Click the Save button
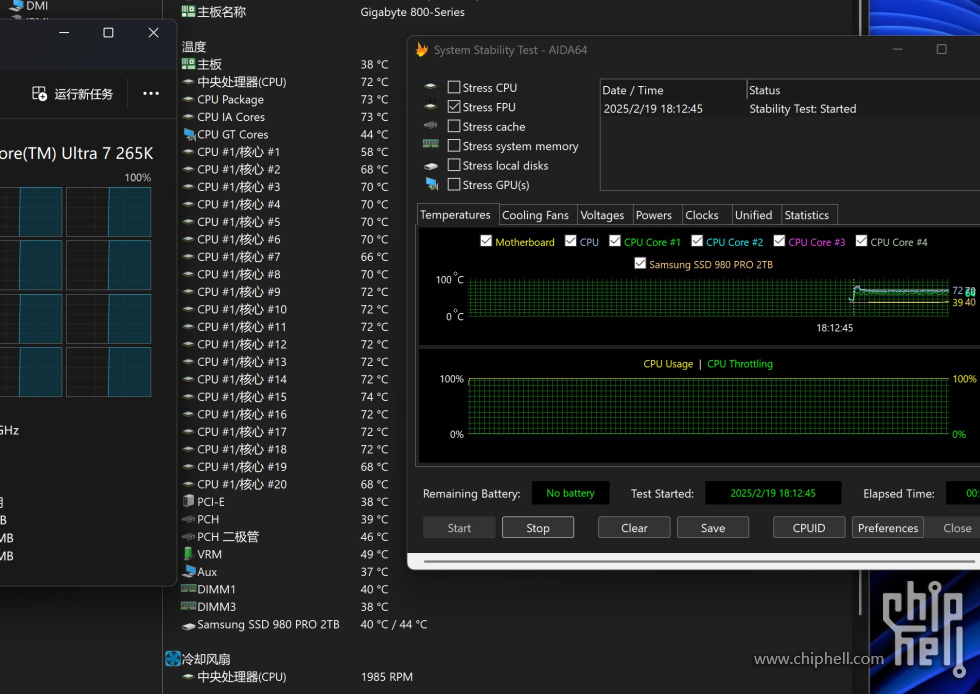The width and height of the screenshot is (980, 694). pos(713,528)
